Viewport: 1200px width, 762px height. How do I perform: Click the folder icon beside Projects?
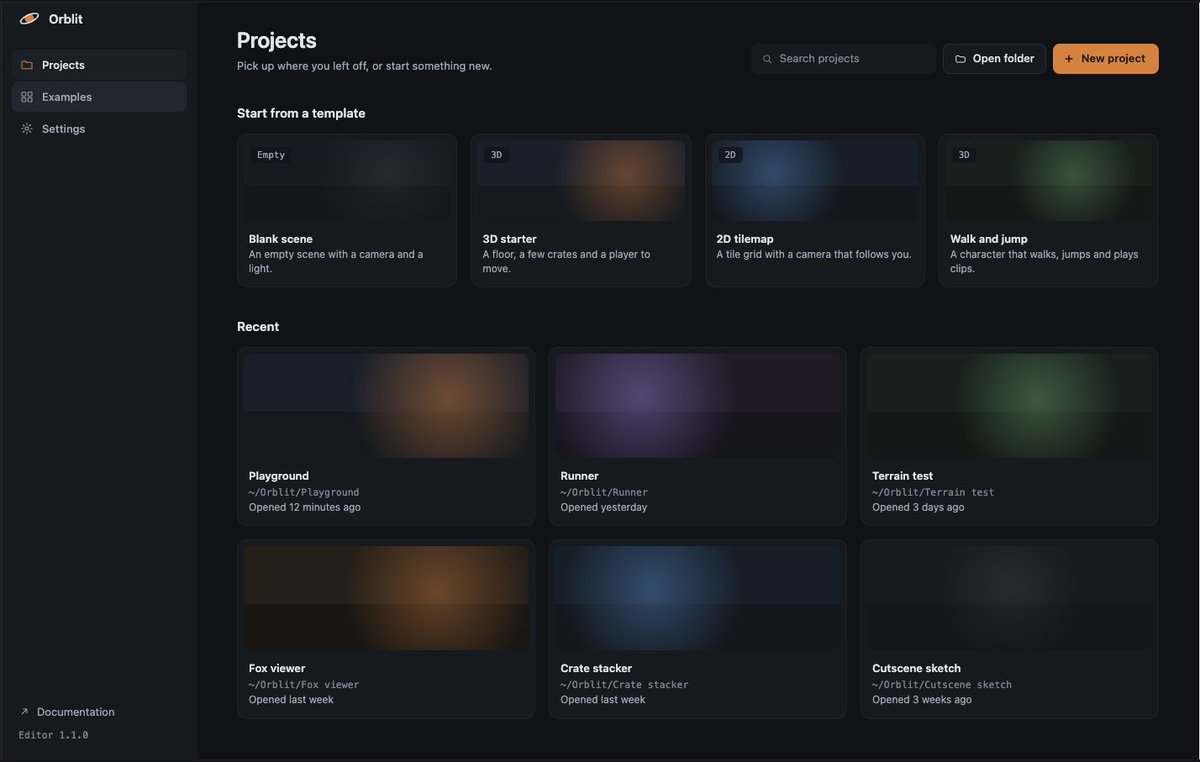pos(27,65)
